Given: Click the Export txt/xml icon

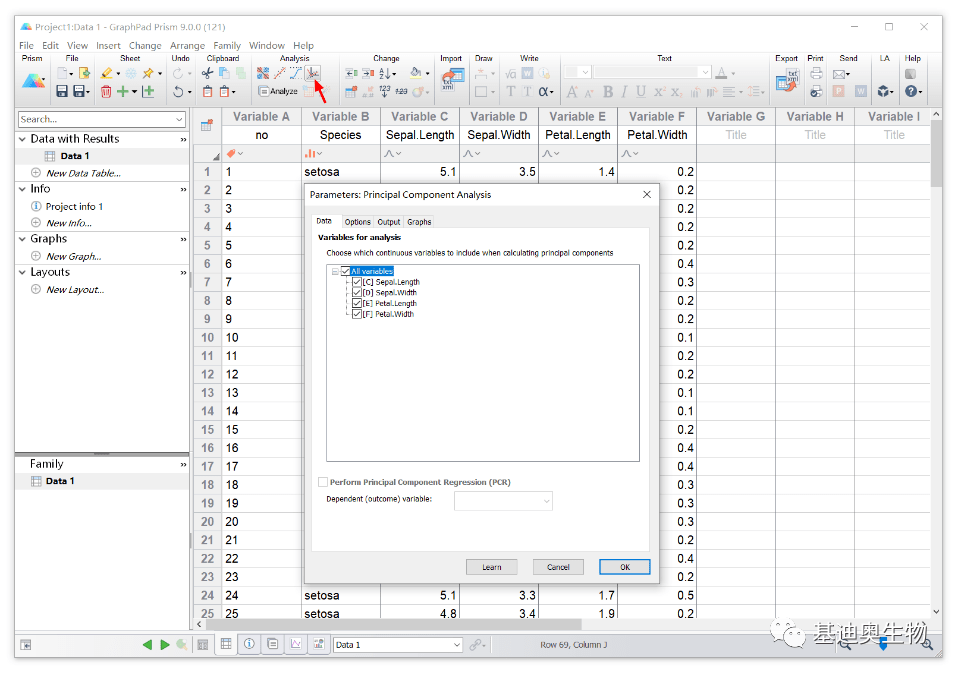Looking at the screenshot, I should point(787,80).
